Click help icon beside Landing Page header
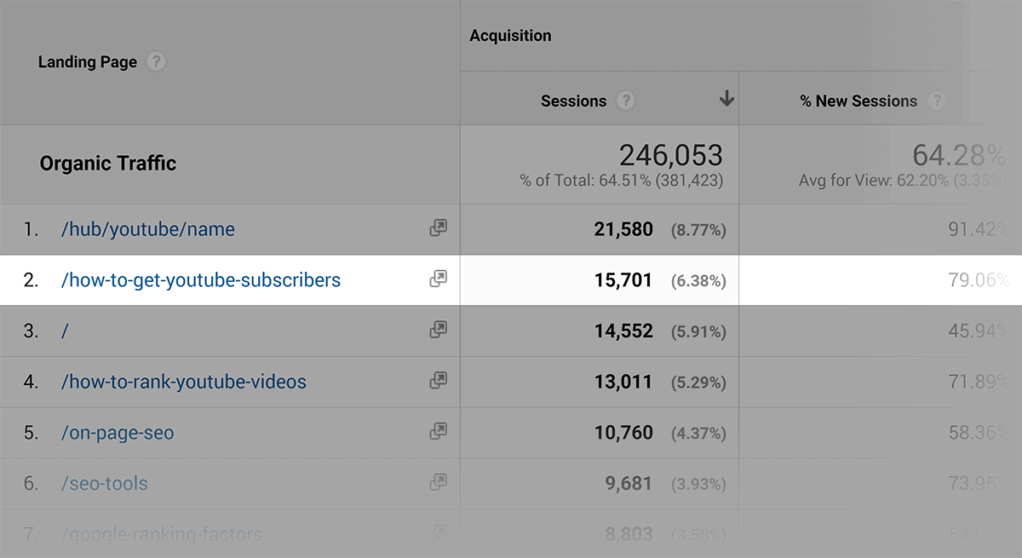 click(155, 62)
